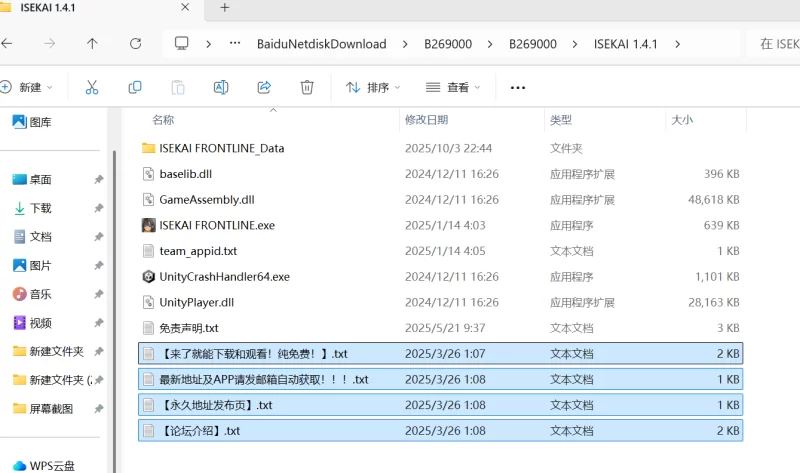Select the ISEKAI 1.4.1 tab

point(97,8)
